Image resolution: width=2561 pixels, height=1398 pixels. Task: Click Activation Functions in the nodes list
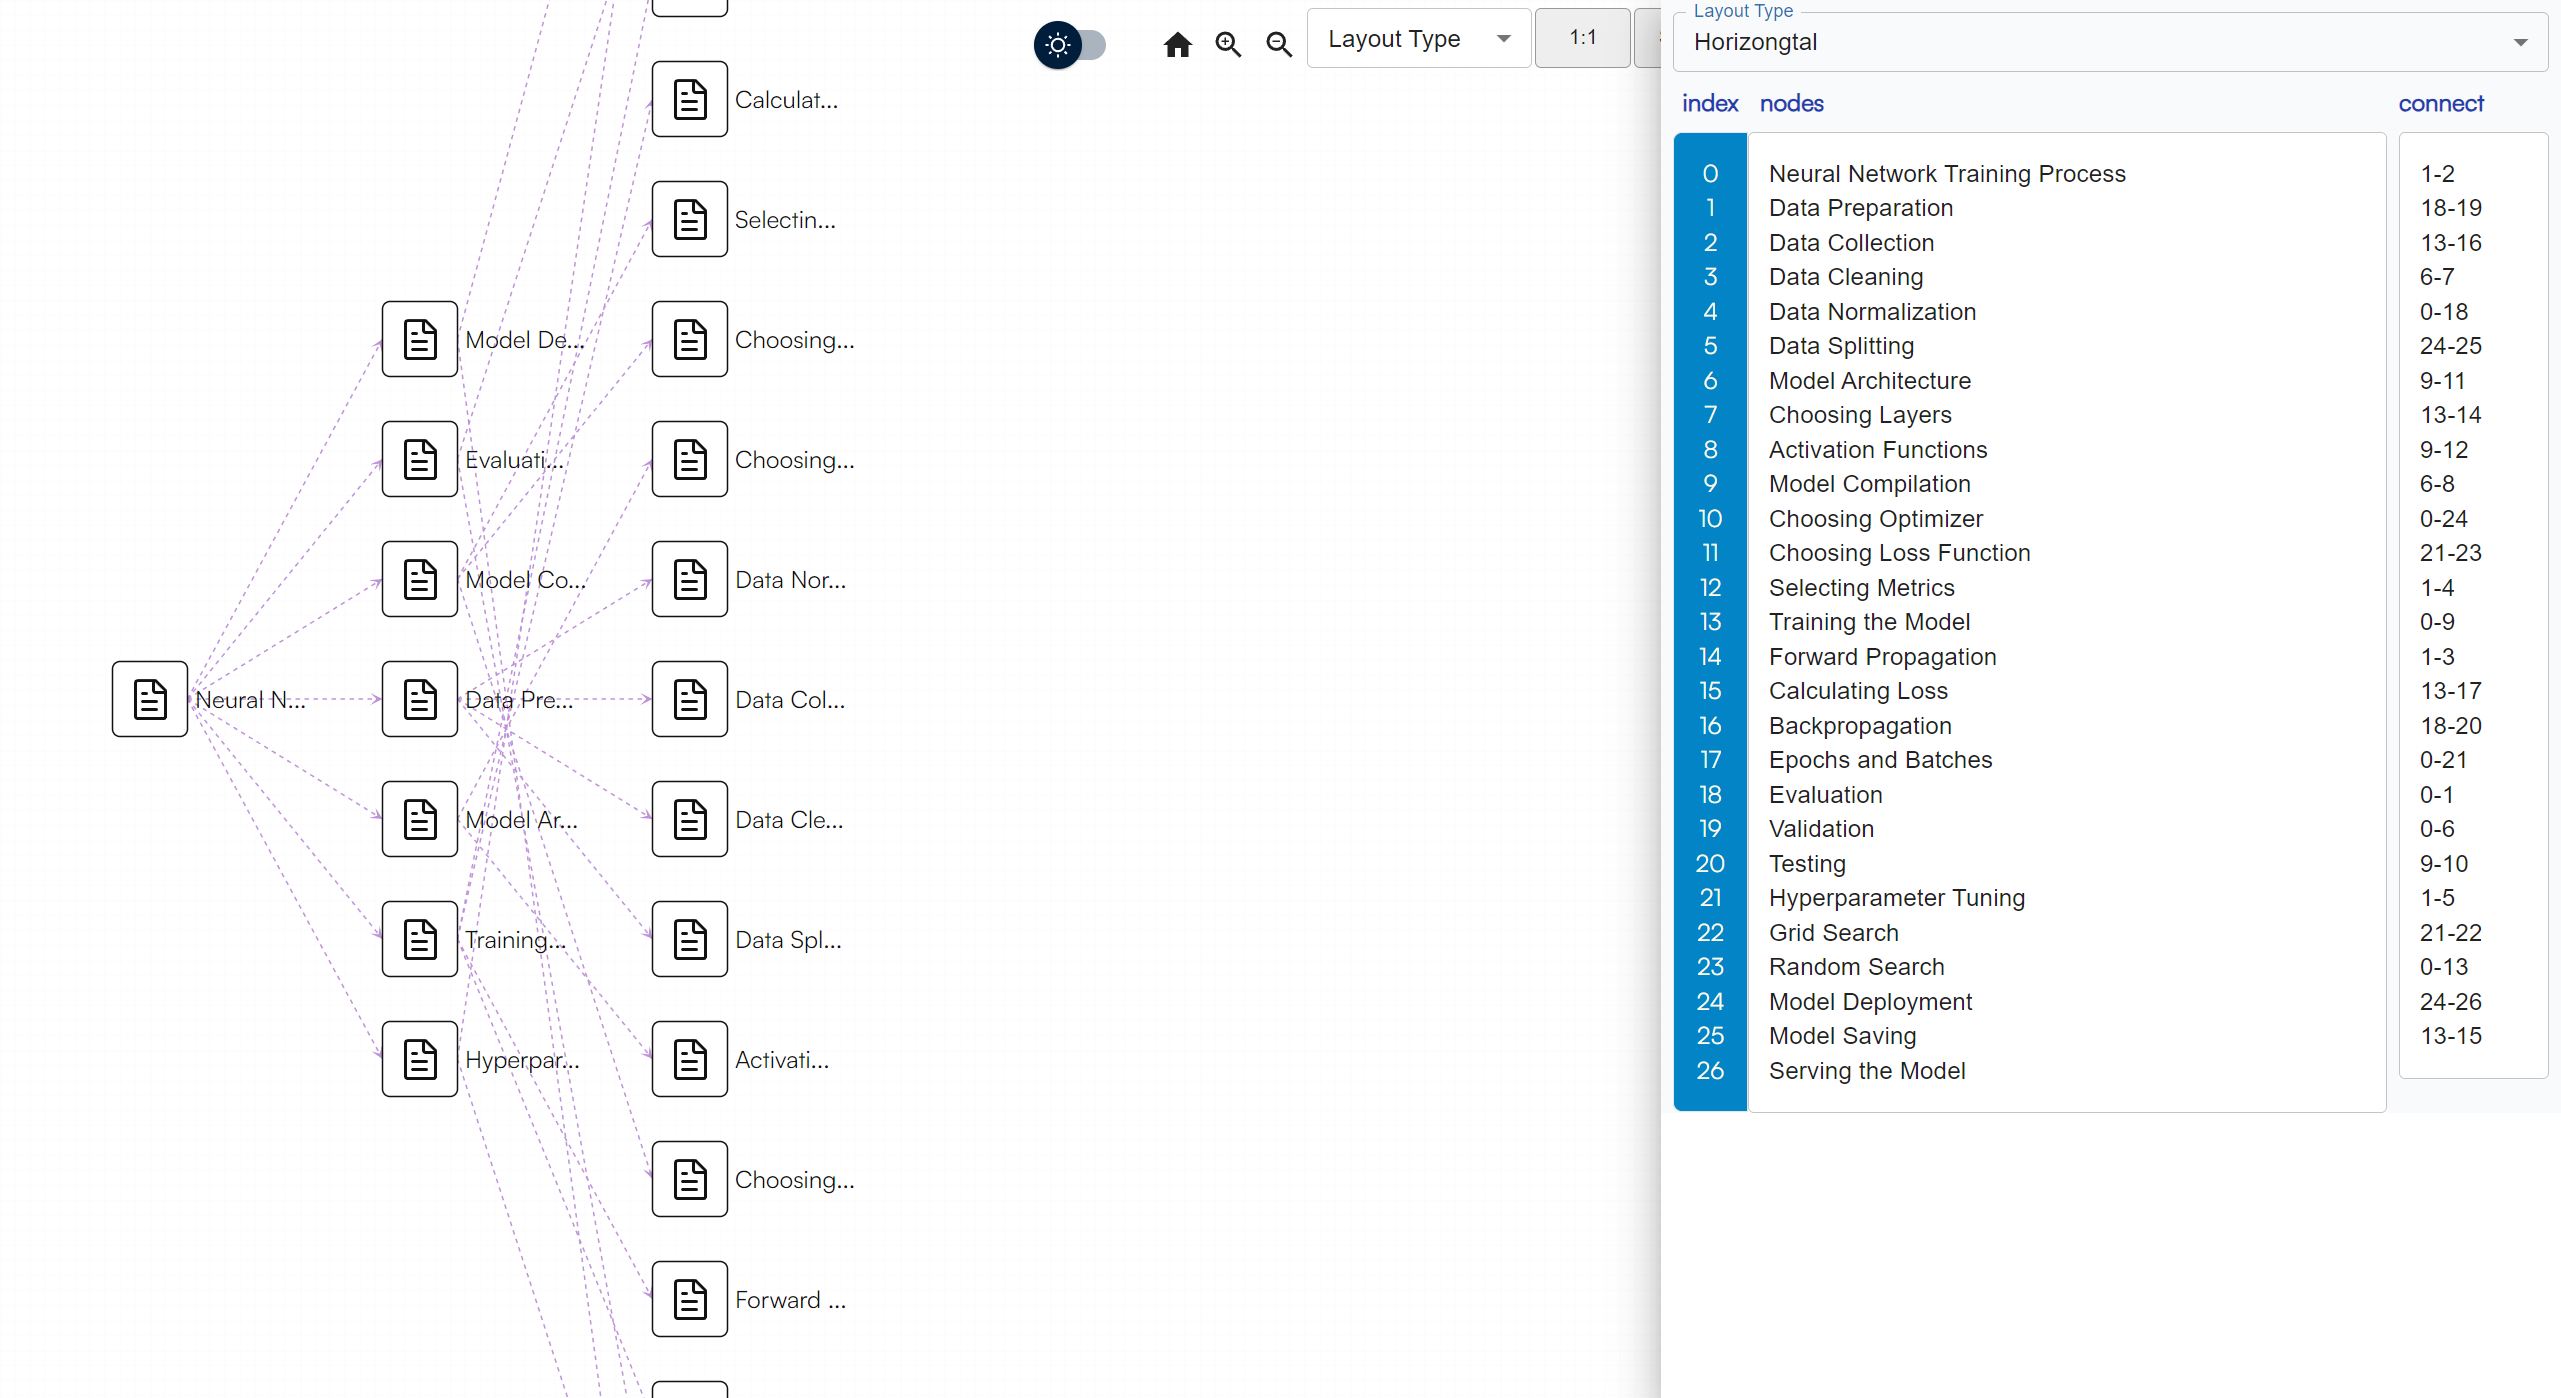coord(1878,450)
